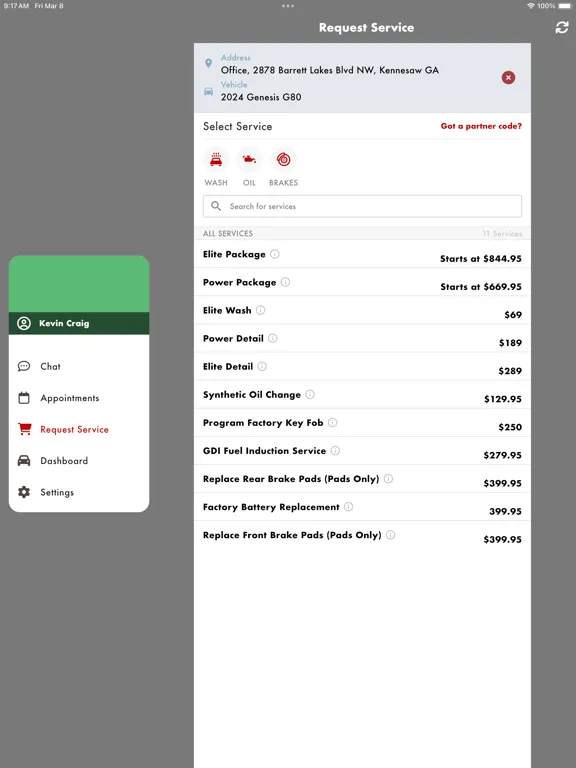Image resolution: width=576 pixels, height=768 pixels.
Task: Tap the Office address text
Action: tap(330, 70)
